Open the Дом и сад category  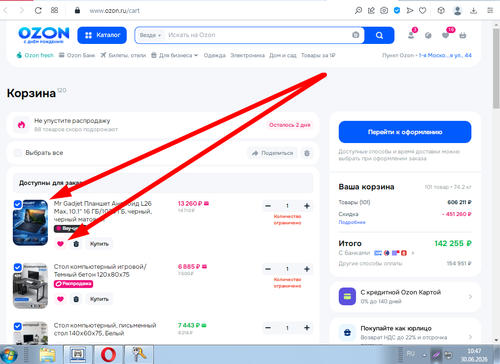pyautogui.click(x=283, y=55)
